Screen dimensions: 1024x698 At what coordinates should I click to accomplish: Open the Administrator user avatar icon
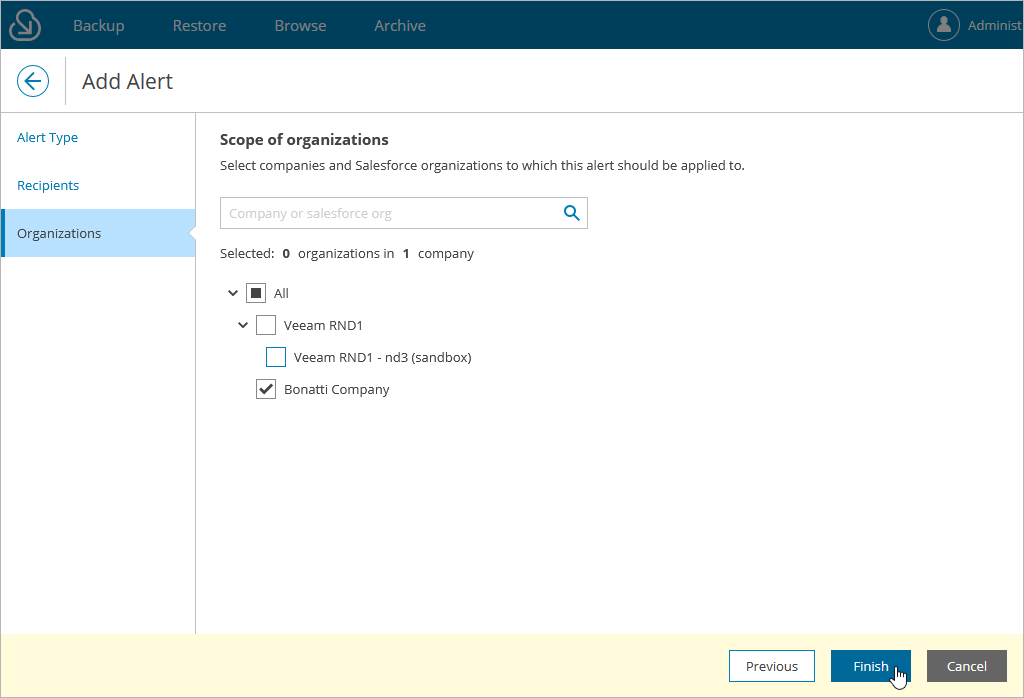pyautogui.click(x=944, y=25)
